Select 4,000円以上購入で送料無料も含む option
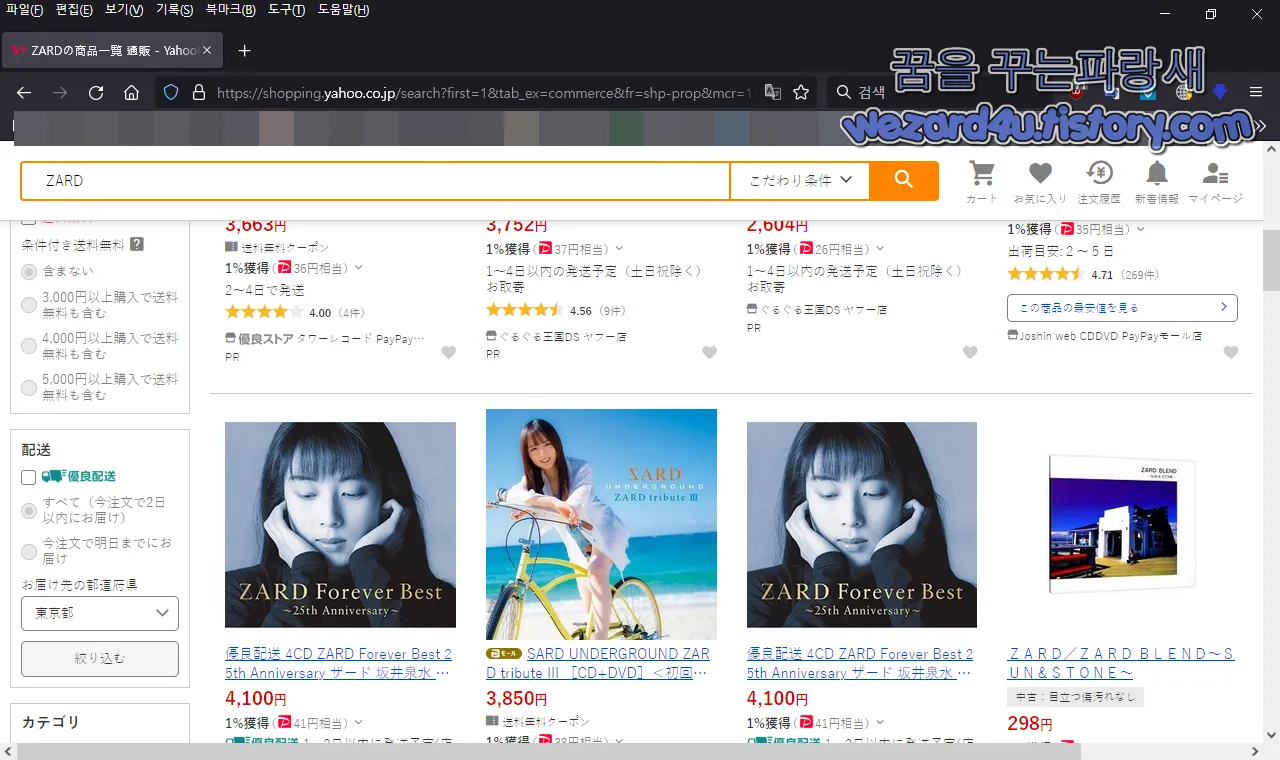 coord(29,346)
